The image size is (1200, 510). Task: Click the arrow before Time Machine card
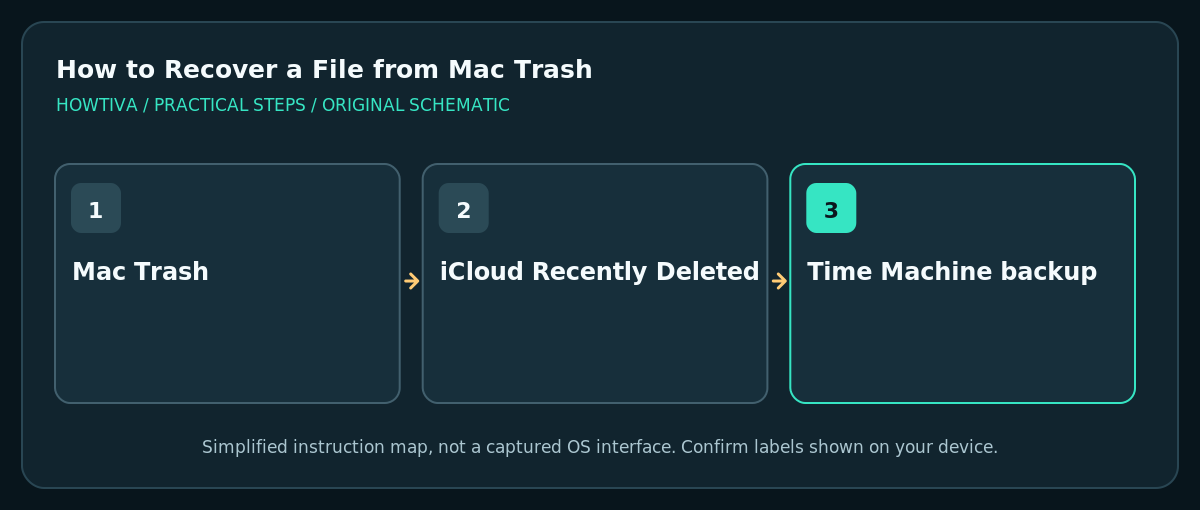pyautogui.click(x=779, y=281)
